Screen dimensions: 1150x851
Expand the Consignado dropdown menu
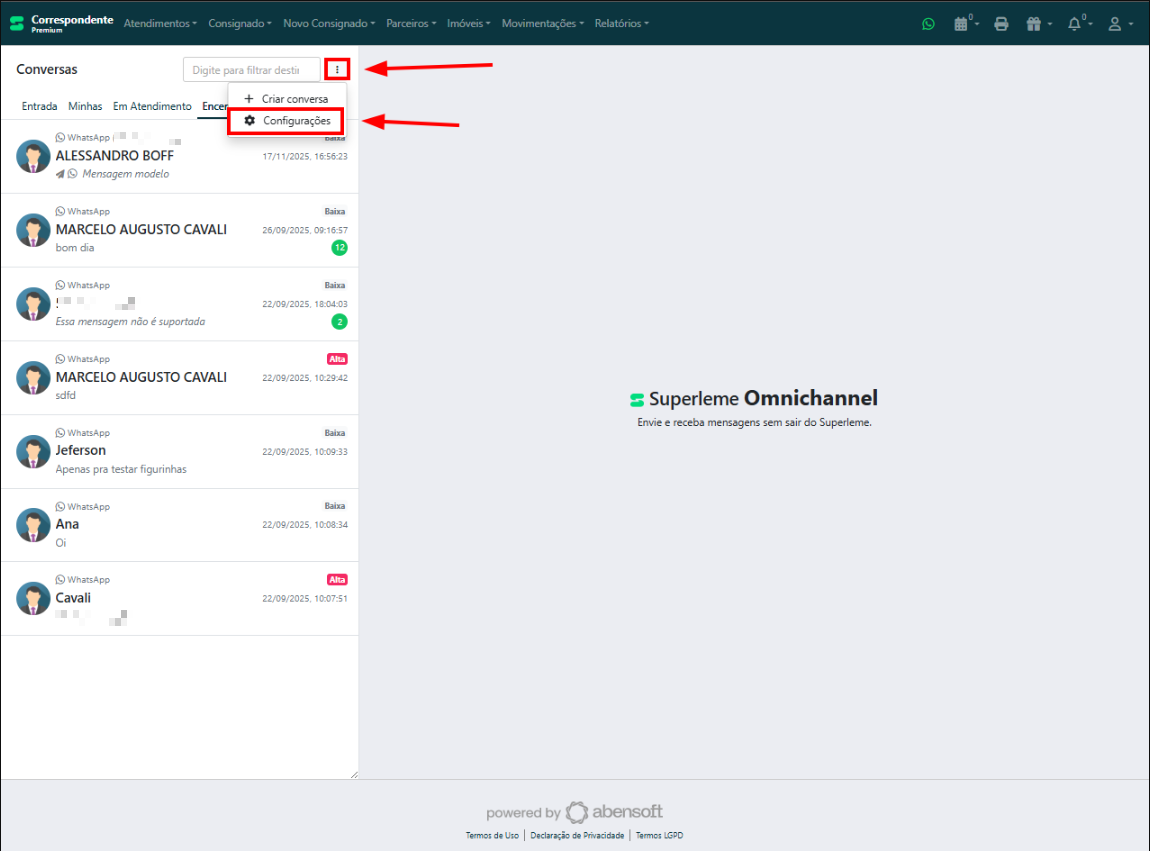[240, 23]
